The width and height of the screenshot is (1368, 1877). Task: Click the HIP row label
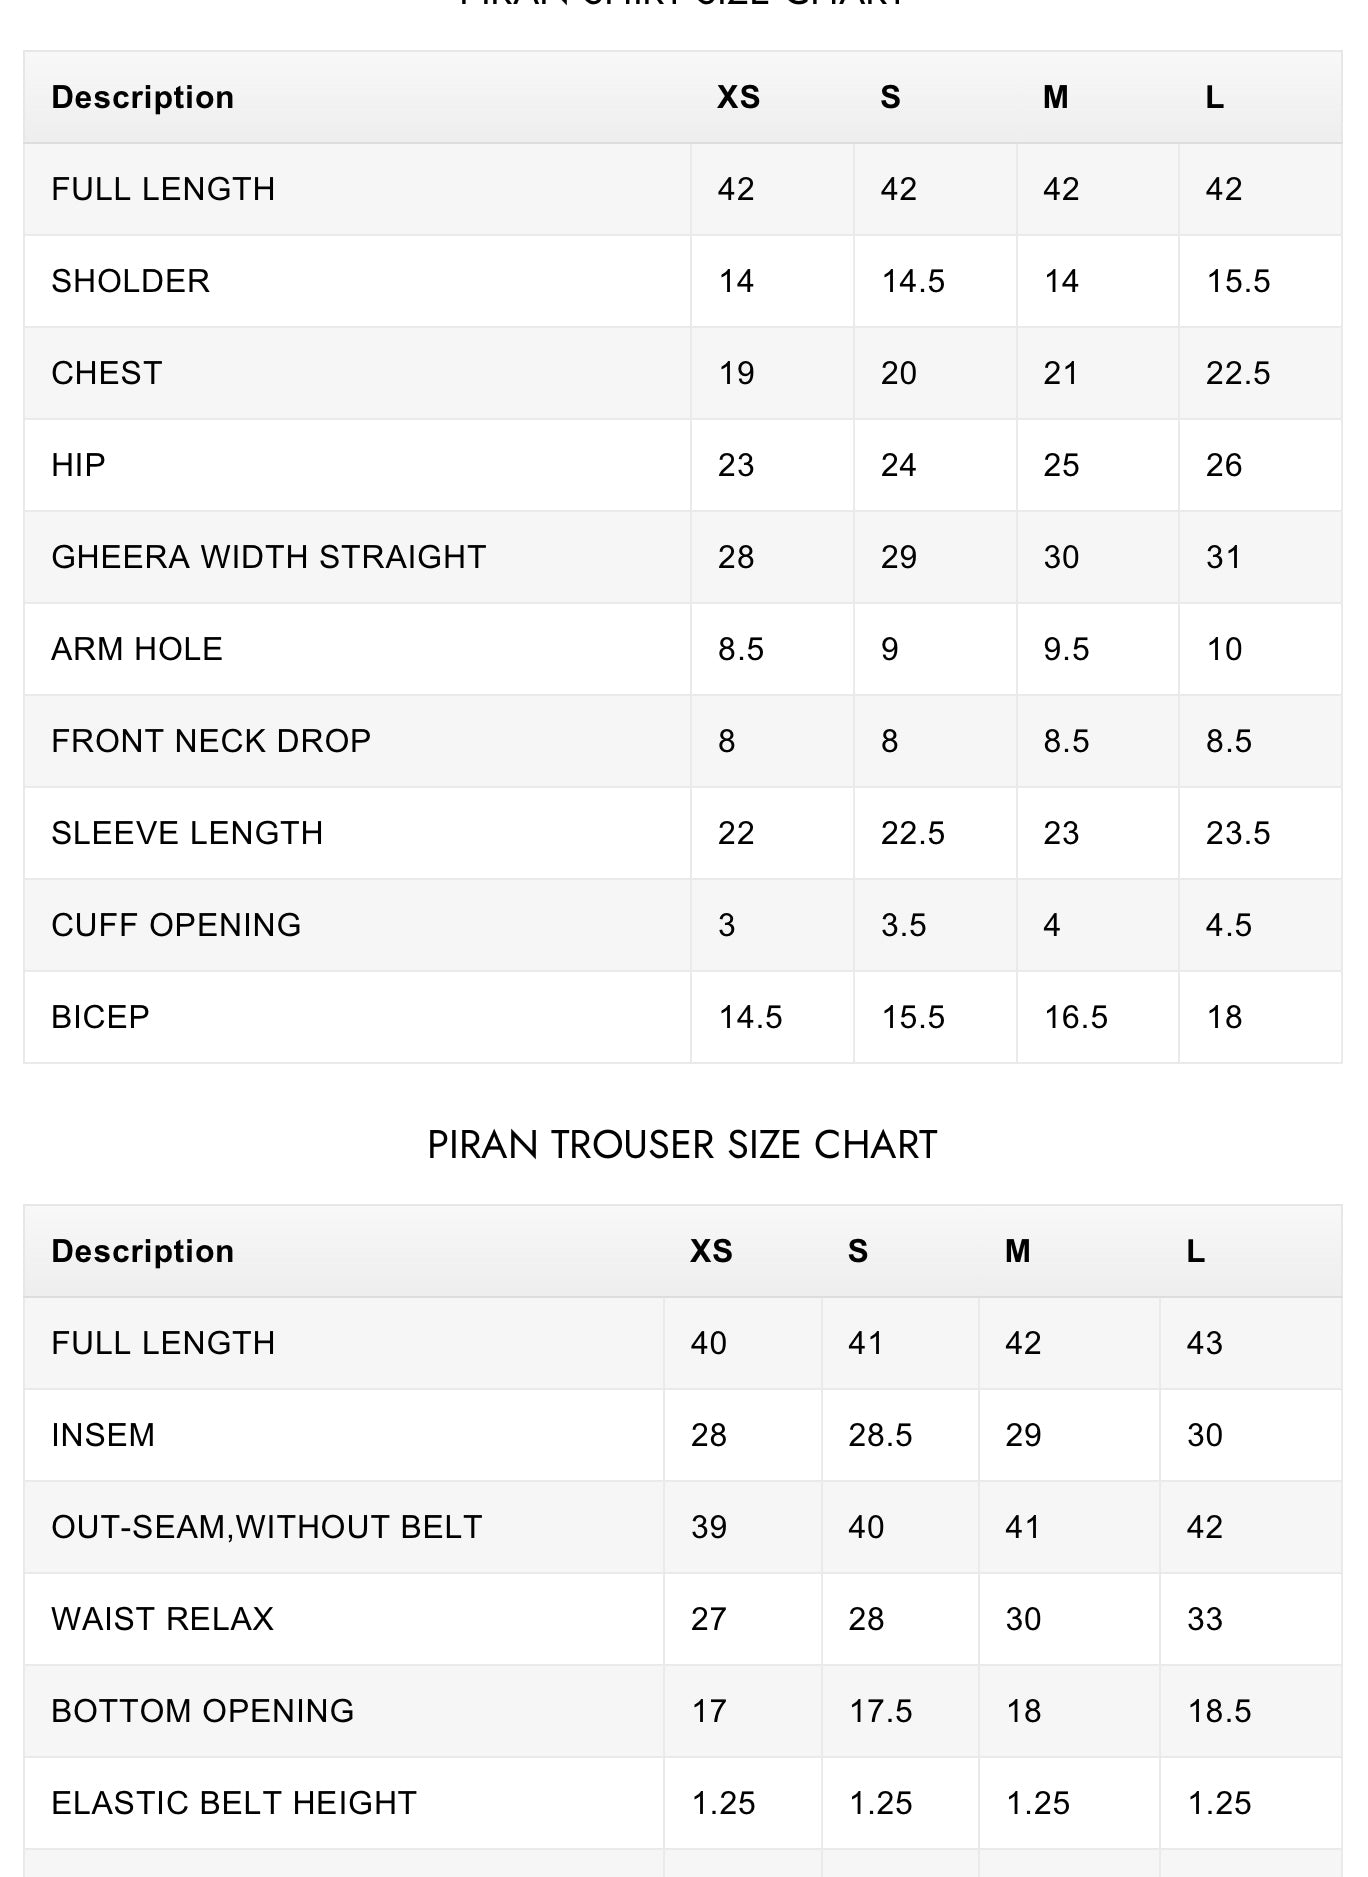[78, 465]
